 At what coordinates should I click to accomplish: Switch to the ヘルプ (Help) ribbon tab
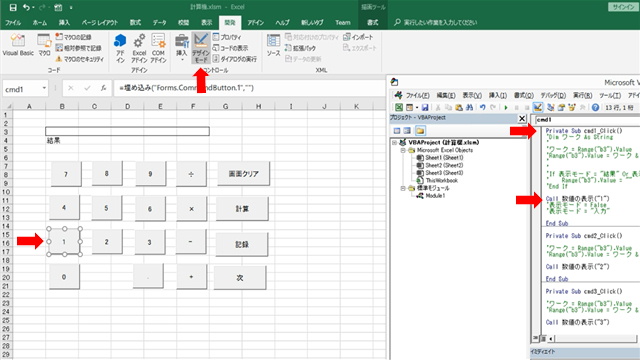[282, 22]
